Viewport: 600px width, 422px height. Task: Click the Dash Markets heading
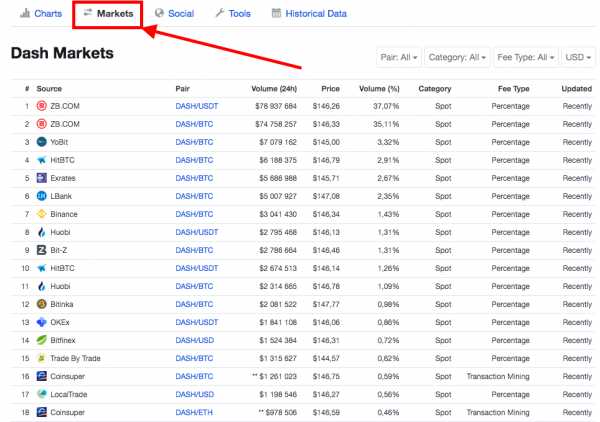pyautogui.click(x=62, y=53)
